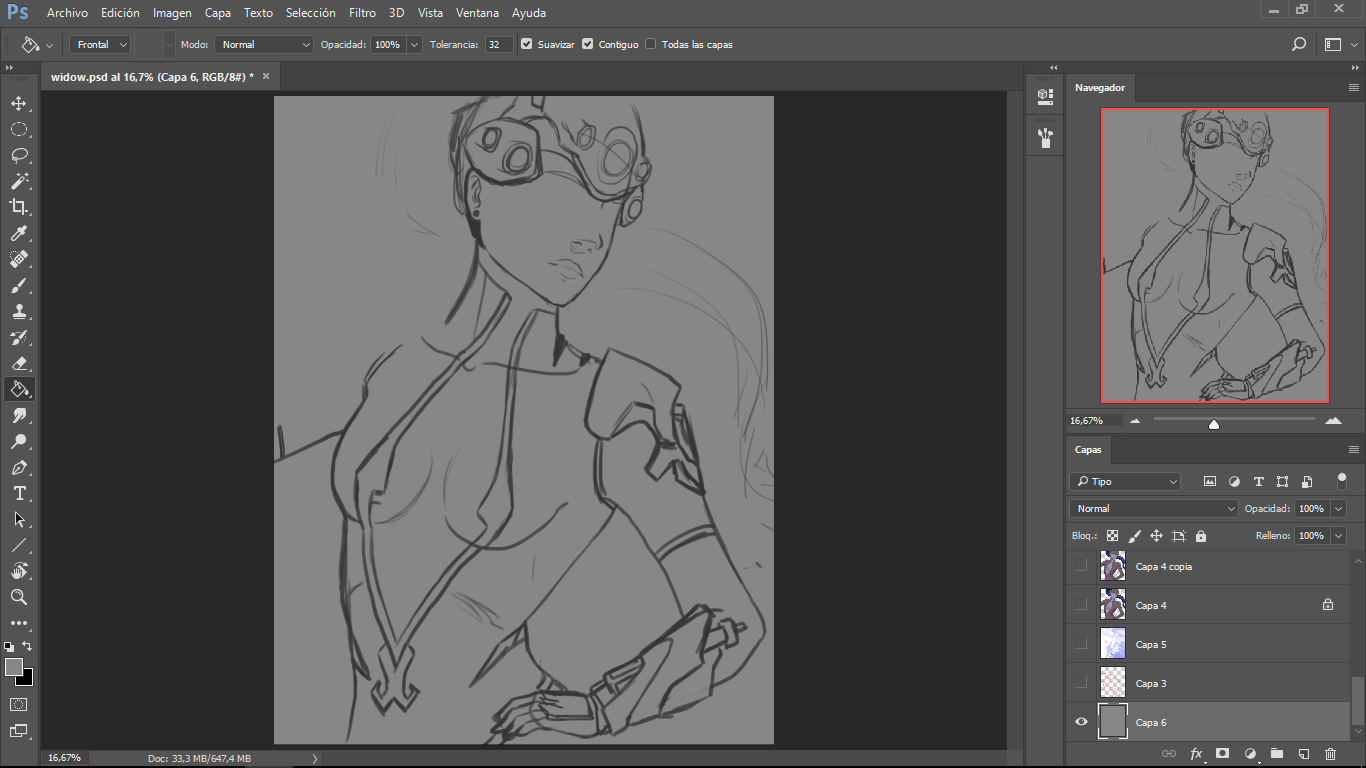Select the Eyedropper tool
Screen dimensions: 1366x768
coord(18,233)
